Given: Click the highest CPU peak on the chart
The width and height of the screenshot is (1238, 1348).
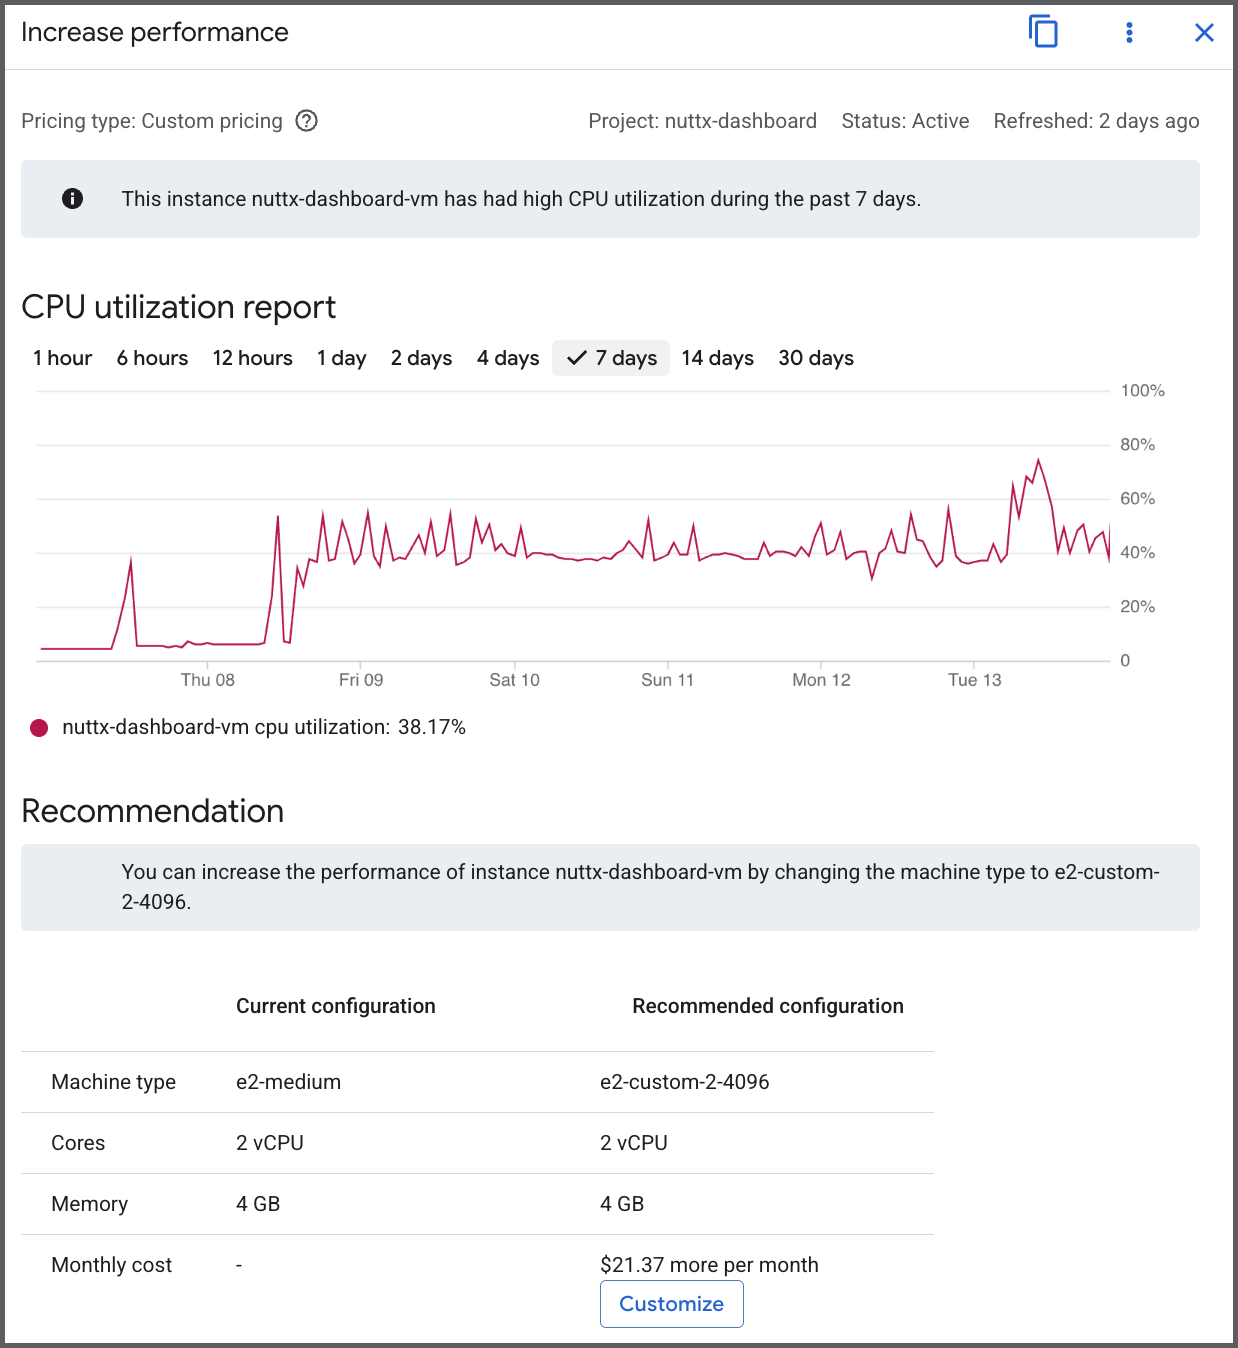Looking at the screenshot, I should click(1038, 460).
